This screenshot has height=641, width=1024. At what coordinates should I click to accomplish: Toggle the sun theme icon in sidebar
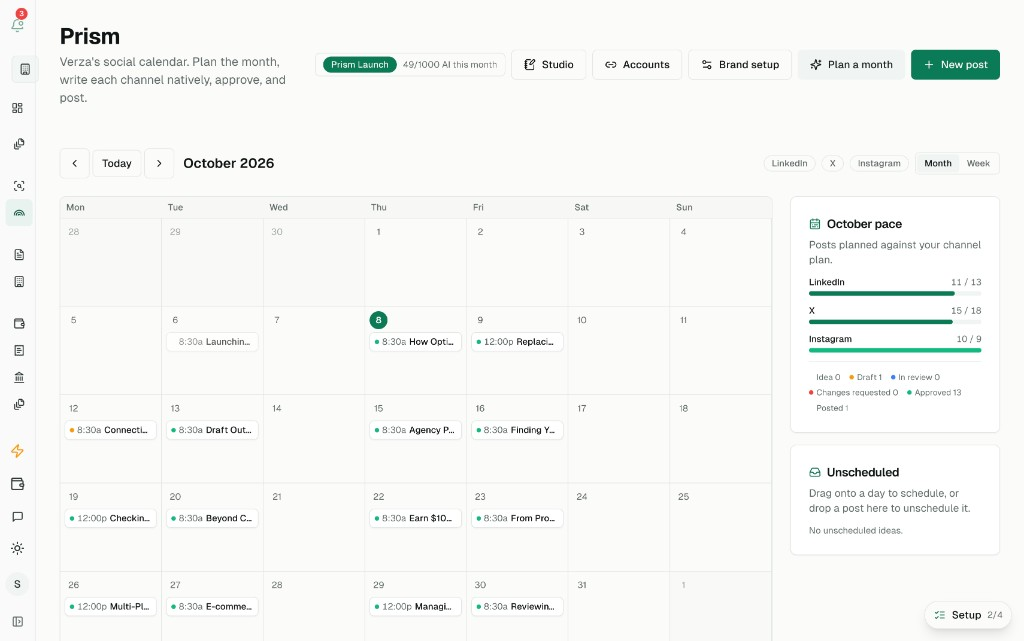18,548
